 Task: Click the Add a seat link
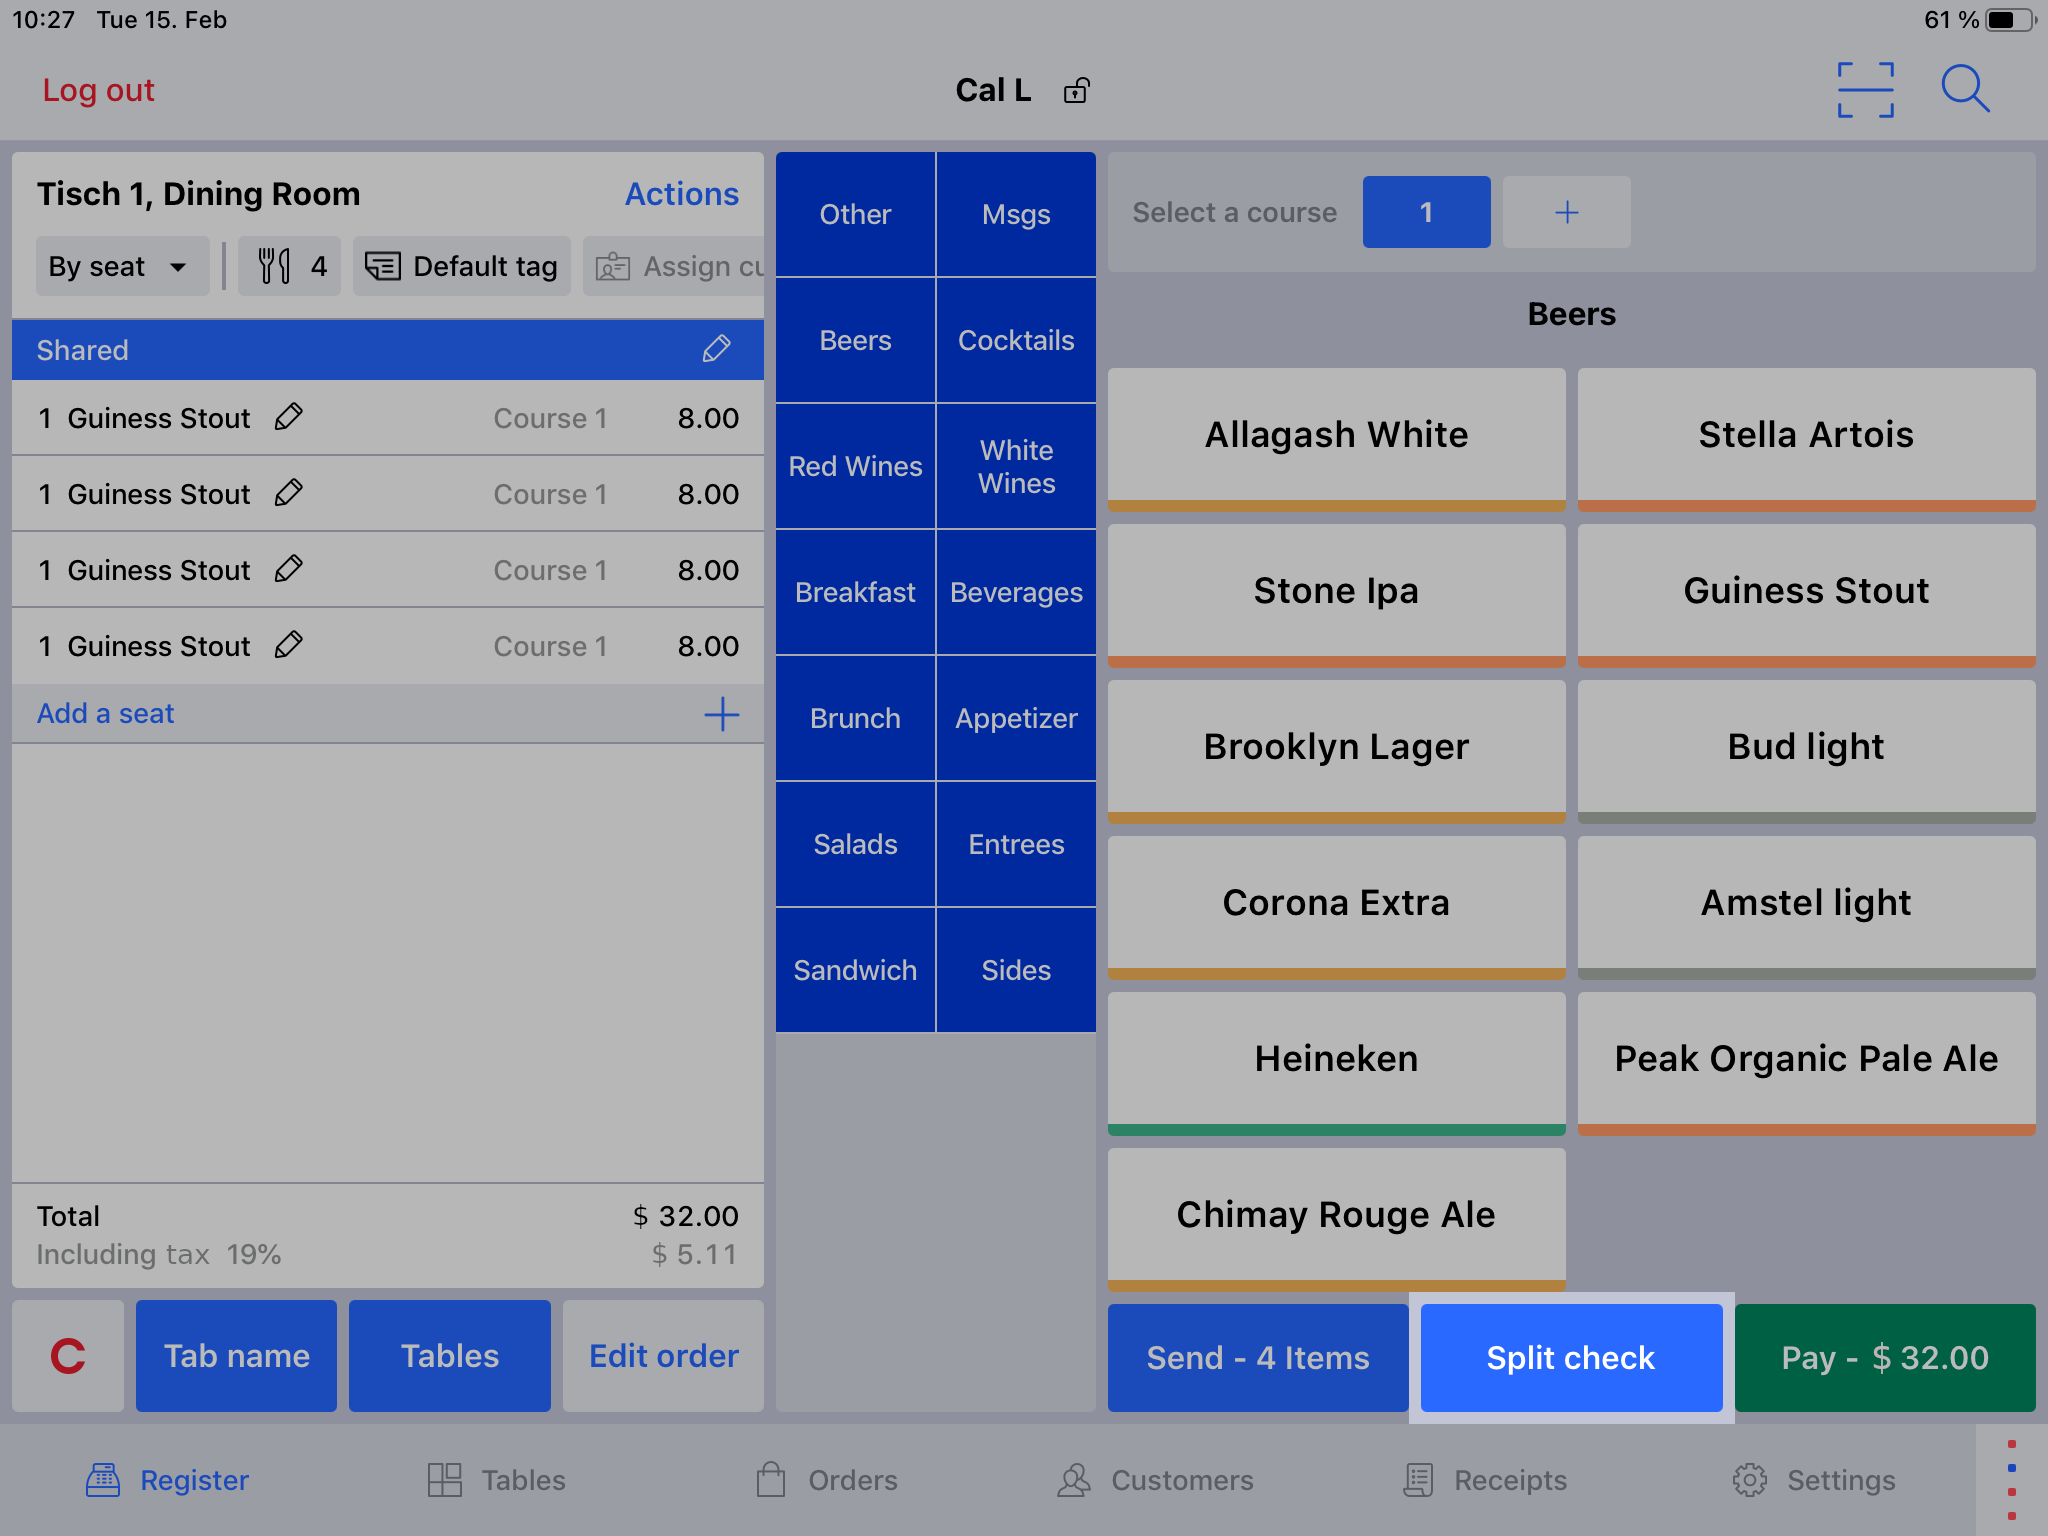pyautogui.click(x=105, y=713)
